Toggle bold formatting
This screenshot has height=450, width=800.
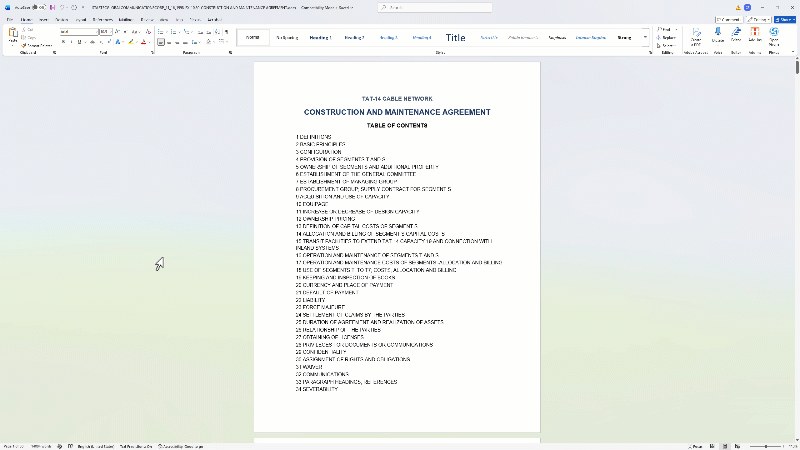[x=63, y=42]
